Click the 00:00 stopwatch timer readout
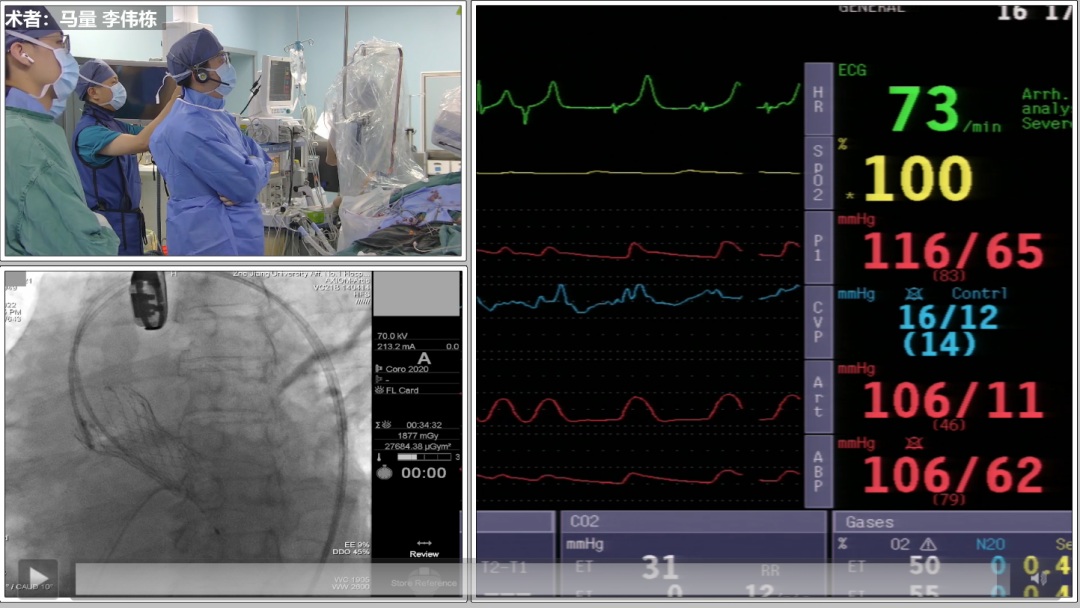1080x608 pixels. tap(424, 473)
